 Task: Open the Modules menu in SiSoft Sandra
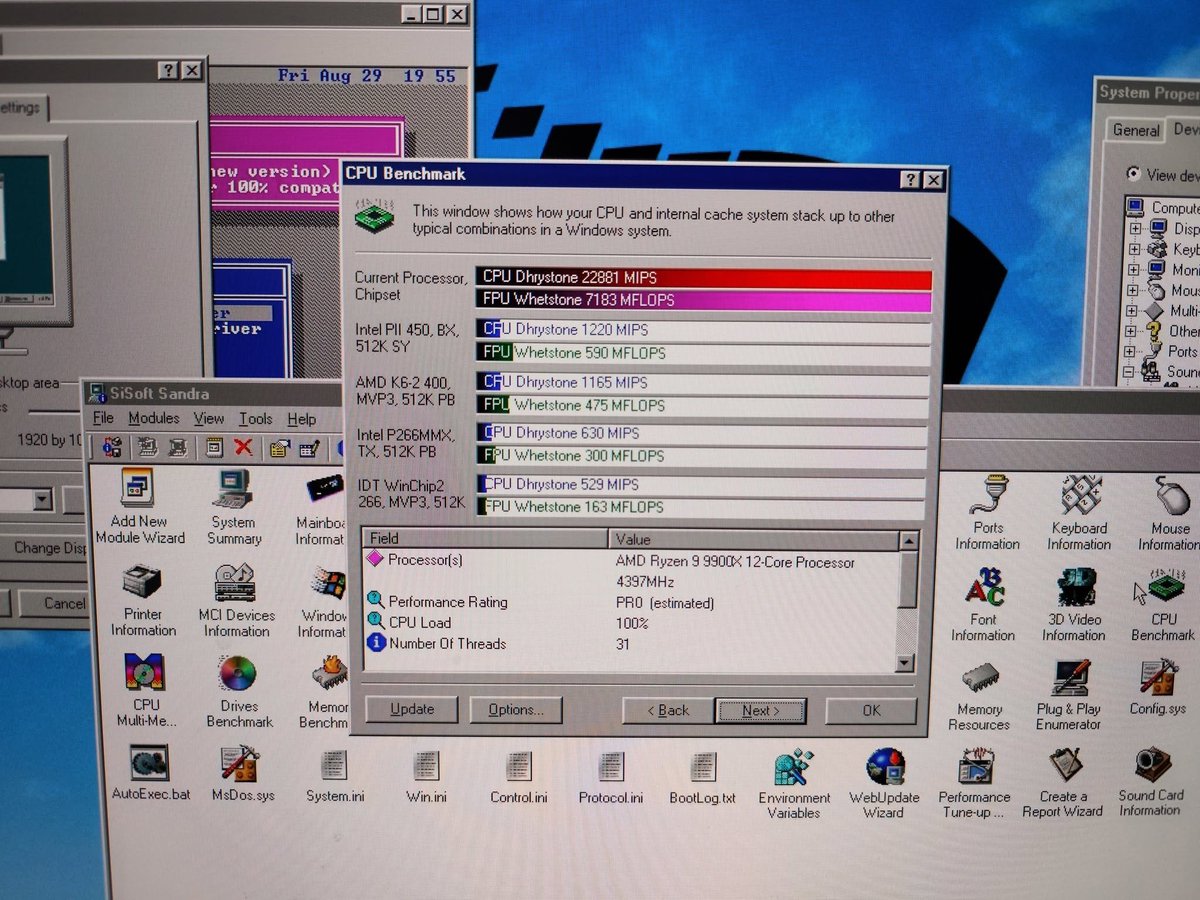tap(154, 418)
